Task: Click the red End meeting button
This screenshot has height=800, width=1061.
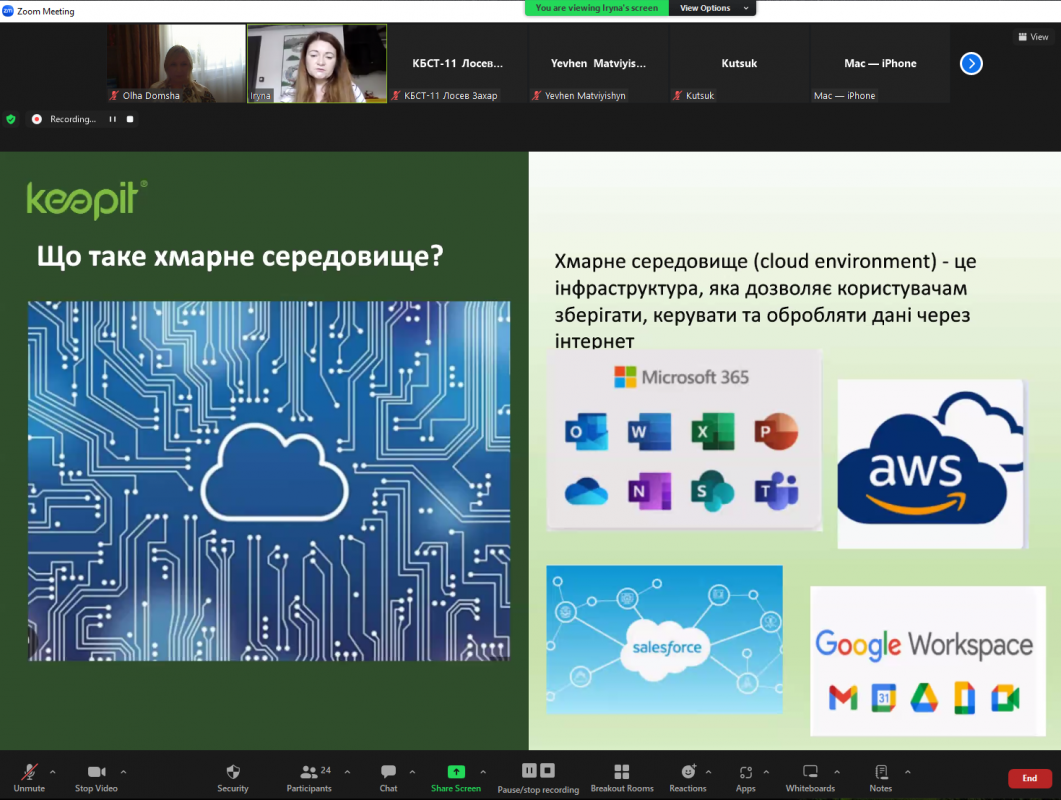Action: (x=1030, y=778)
